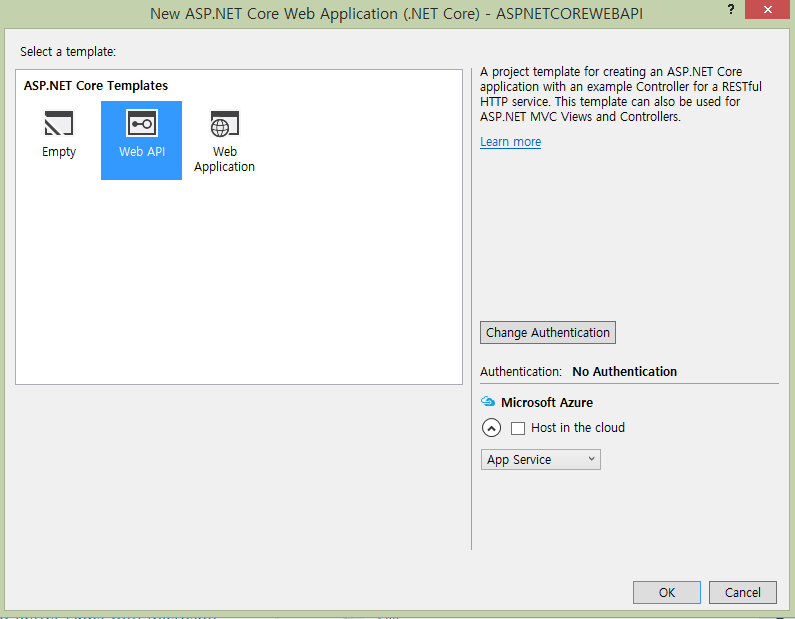Click the dialog title bar text

396,13
